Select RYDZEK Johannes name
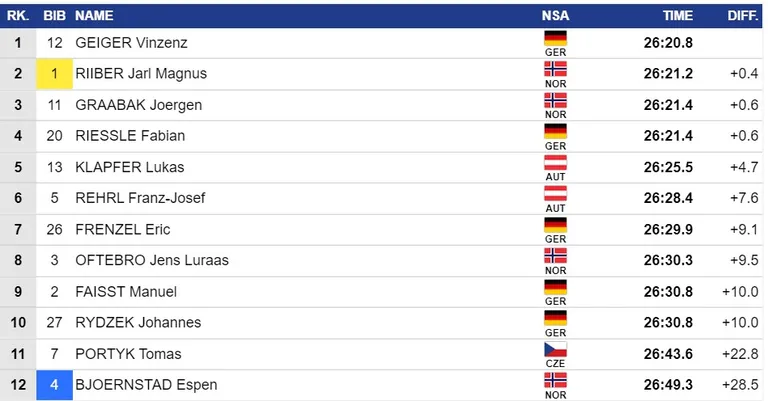This screenshot has height=401, width=768. (138, 322)
